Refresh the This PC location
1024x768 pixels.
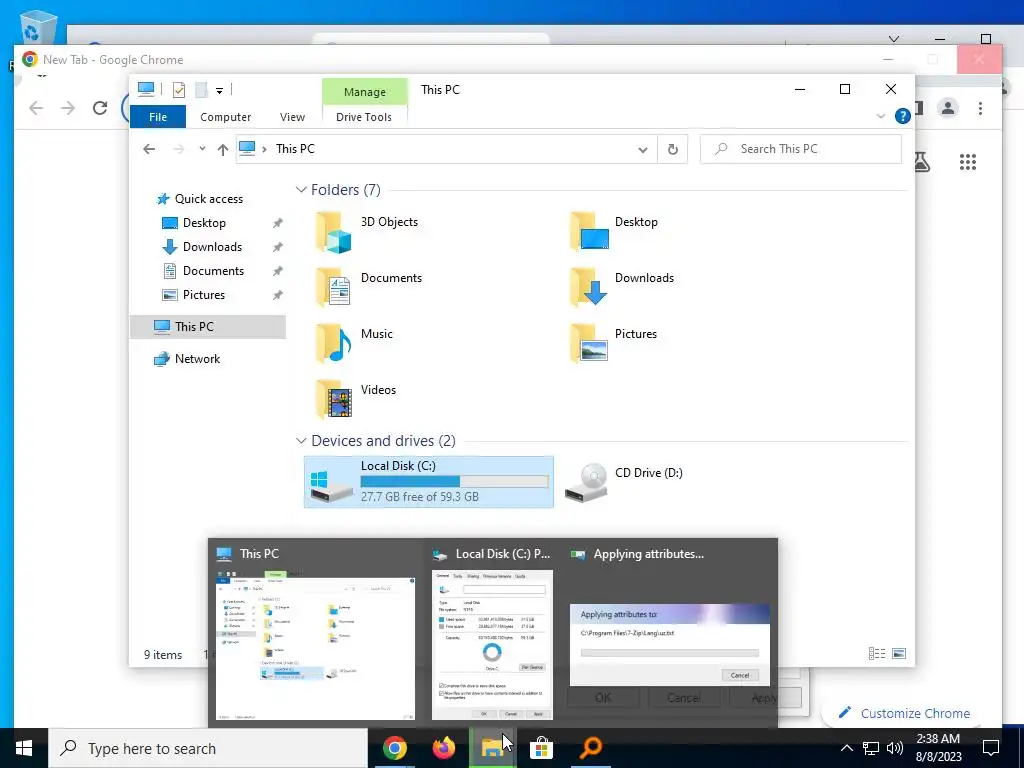[x=673, y=150]
